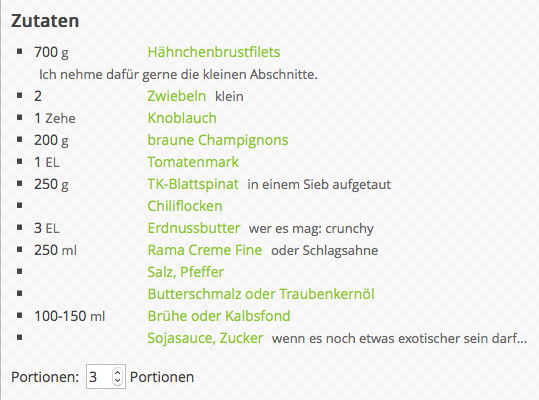
Task: Open the Rama Creme Fine link
Action: 205,250
